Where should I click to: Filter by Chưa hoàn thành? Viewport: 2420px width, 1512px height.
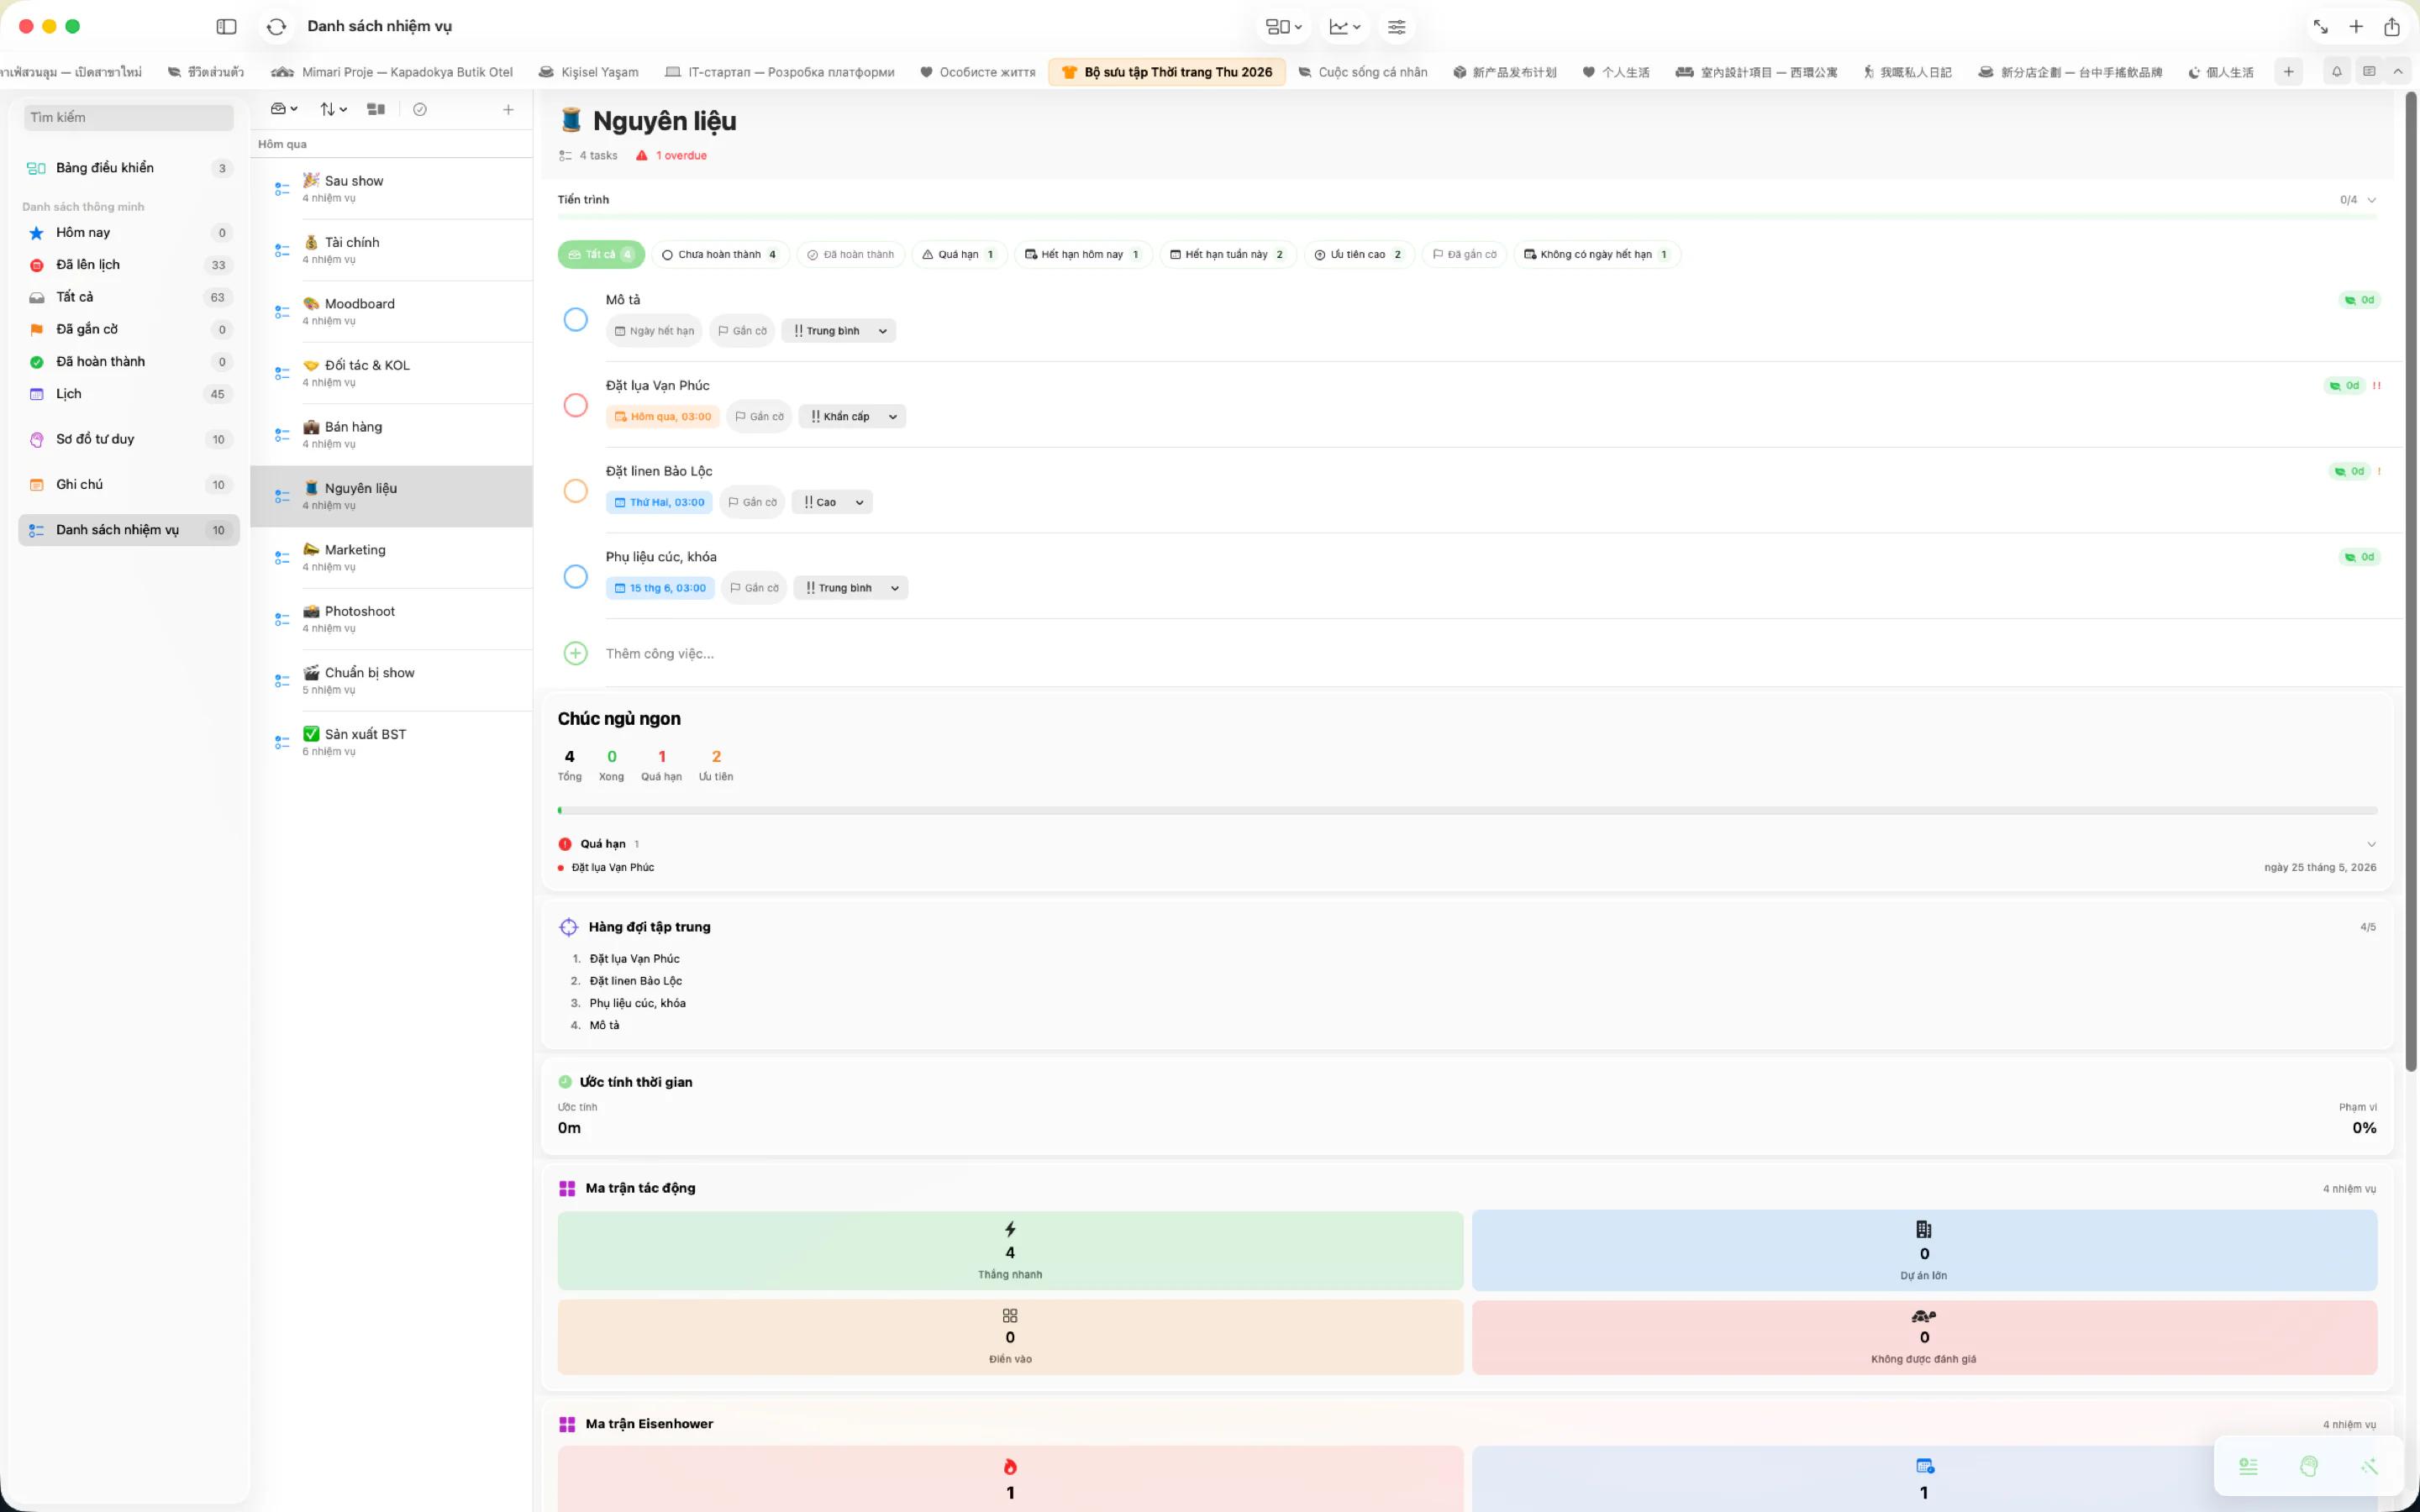pos(720,255)
